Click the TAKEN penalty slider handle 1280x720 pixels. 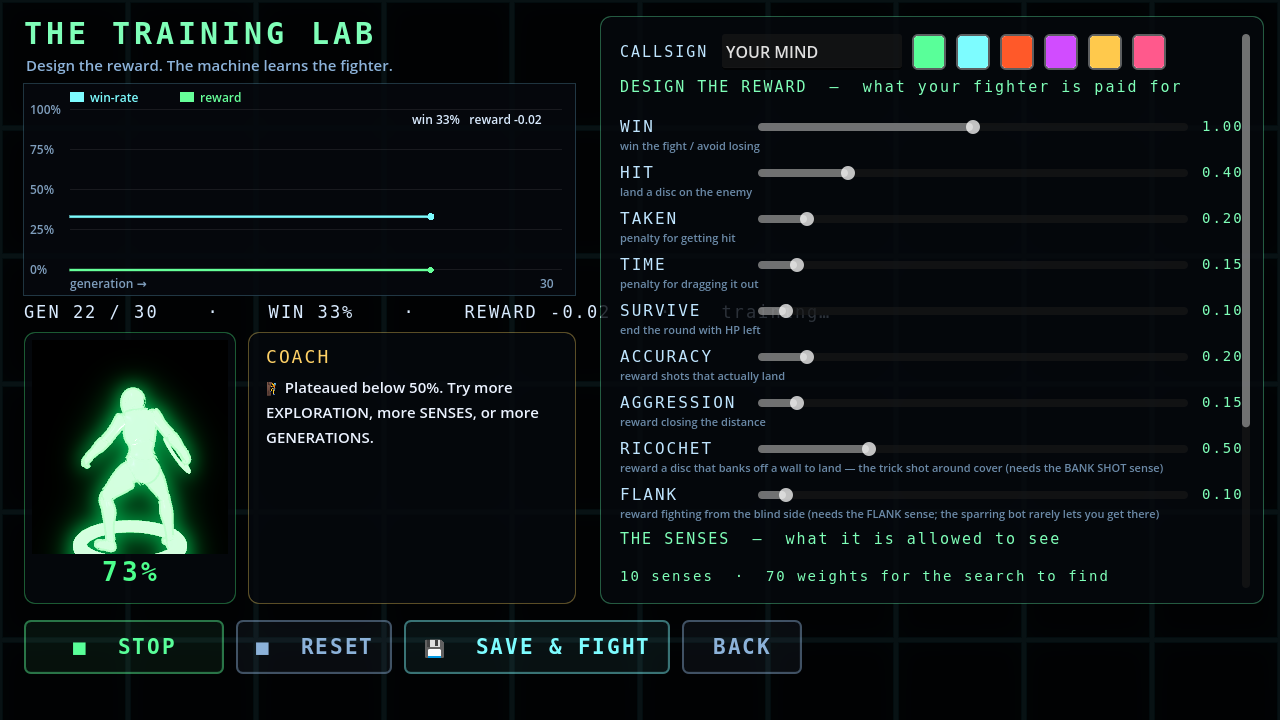(x=807, y=219)
